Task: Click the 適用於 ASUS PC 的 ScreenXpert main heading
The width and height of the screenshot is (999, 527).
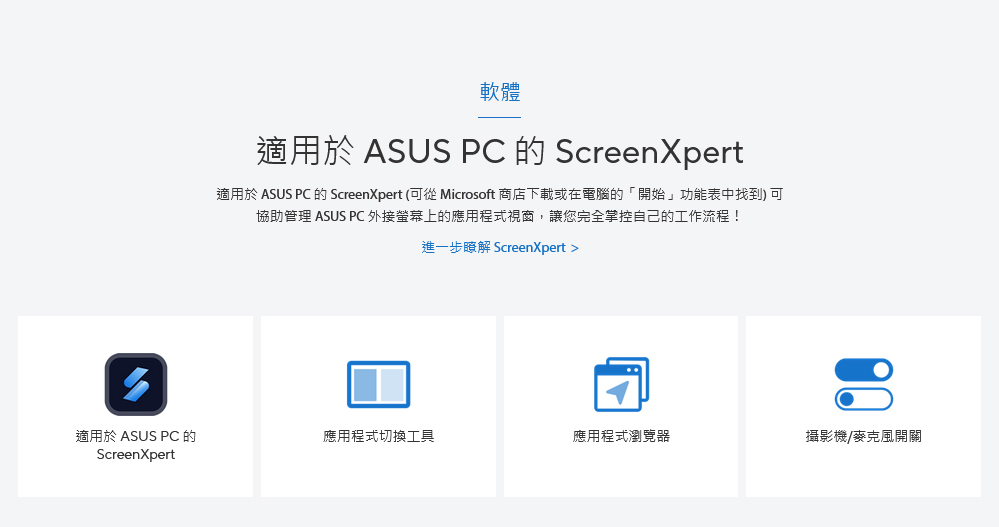Action: (x=500, y=152)
